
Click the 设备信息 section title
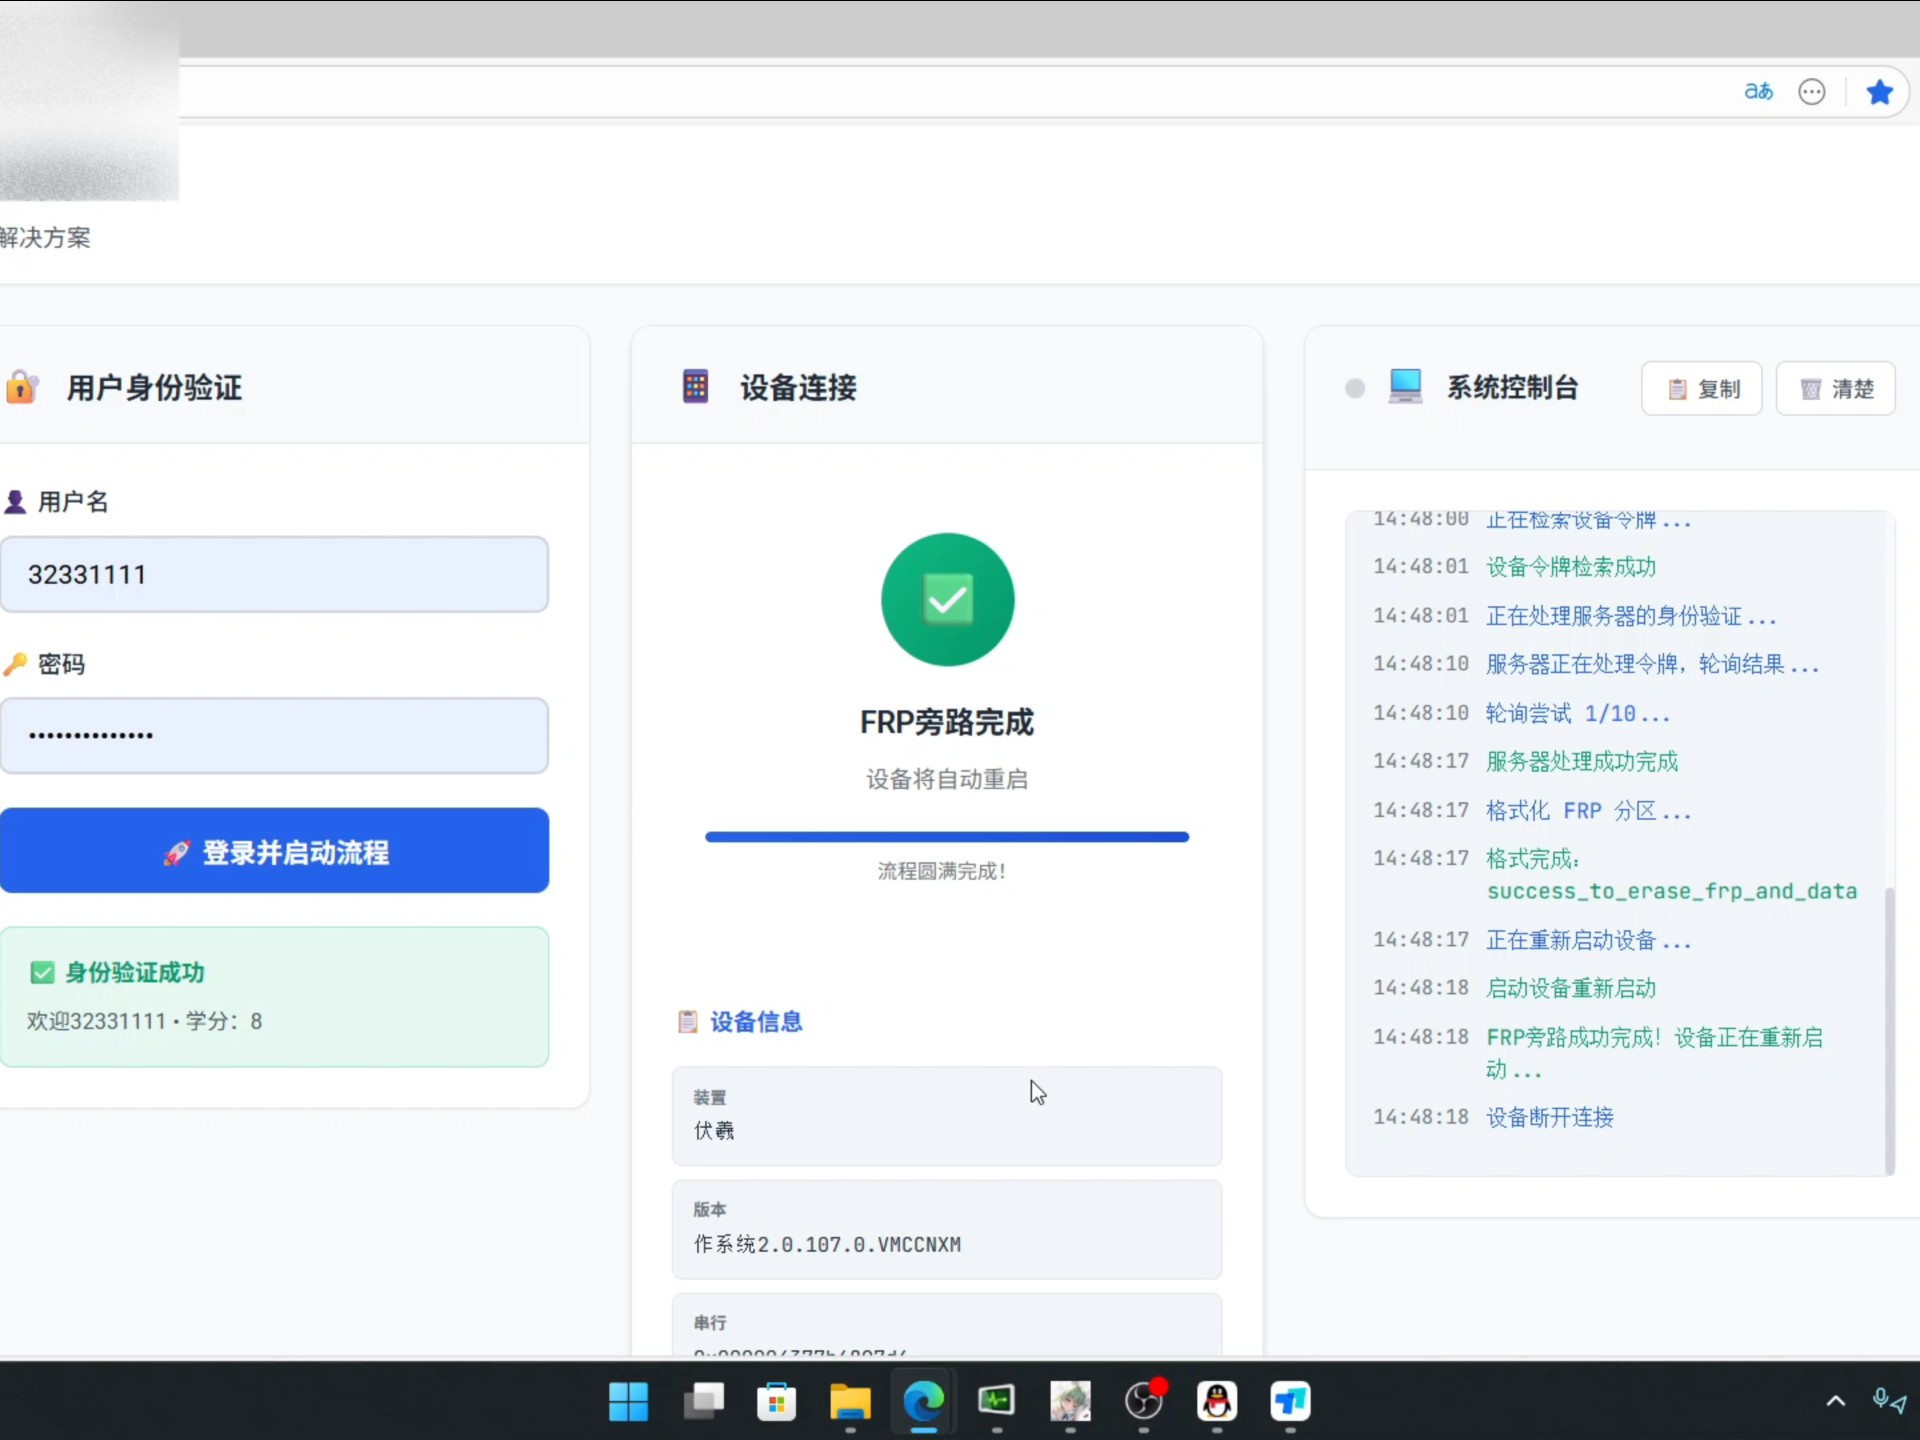(756, 1021)
